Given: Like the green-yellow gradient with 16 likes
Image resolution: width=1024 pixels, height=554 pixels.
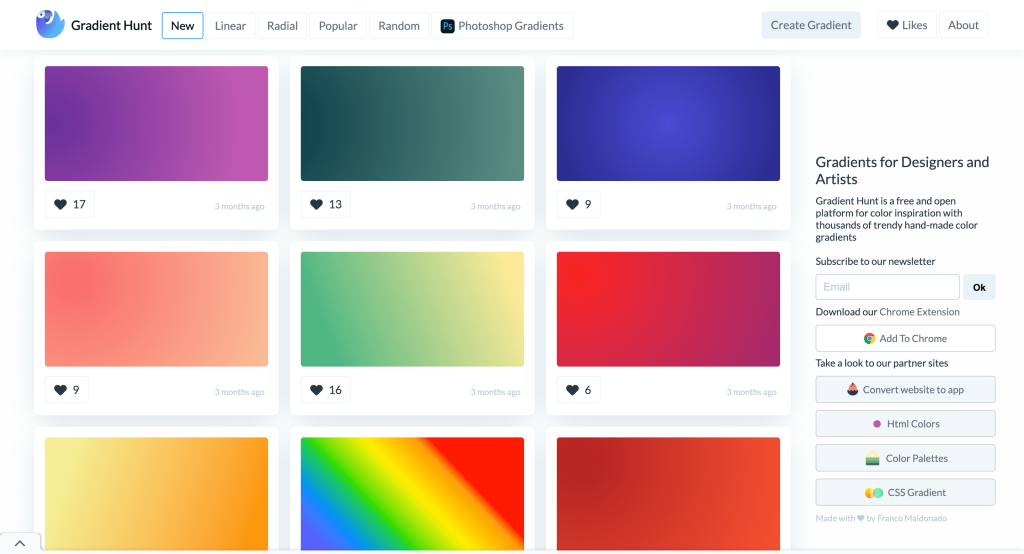Looking at the screenshot, I should click(326, 390).
